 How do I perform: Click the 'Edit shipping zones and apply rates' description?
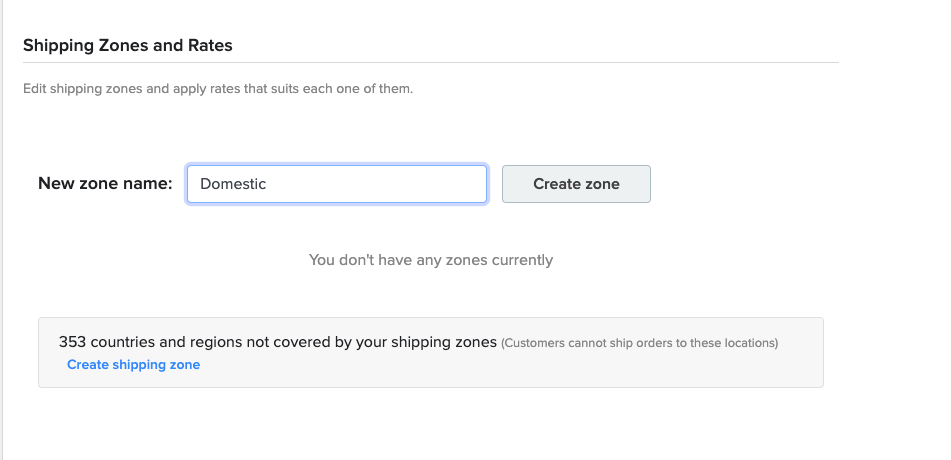(218, 89)
